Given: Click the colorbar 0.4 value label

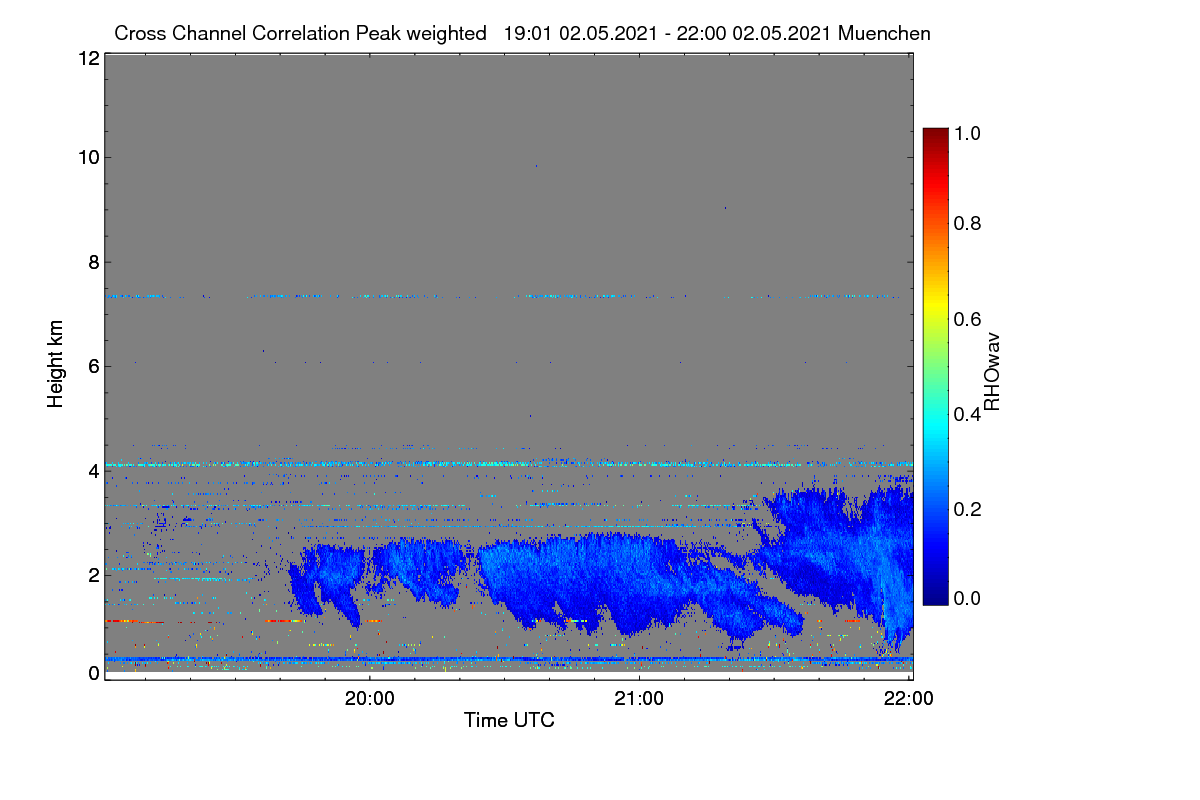Looking at the screenshot, I should tap(968, 414).
